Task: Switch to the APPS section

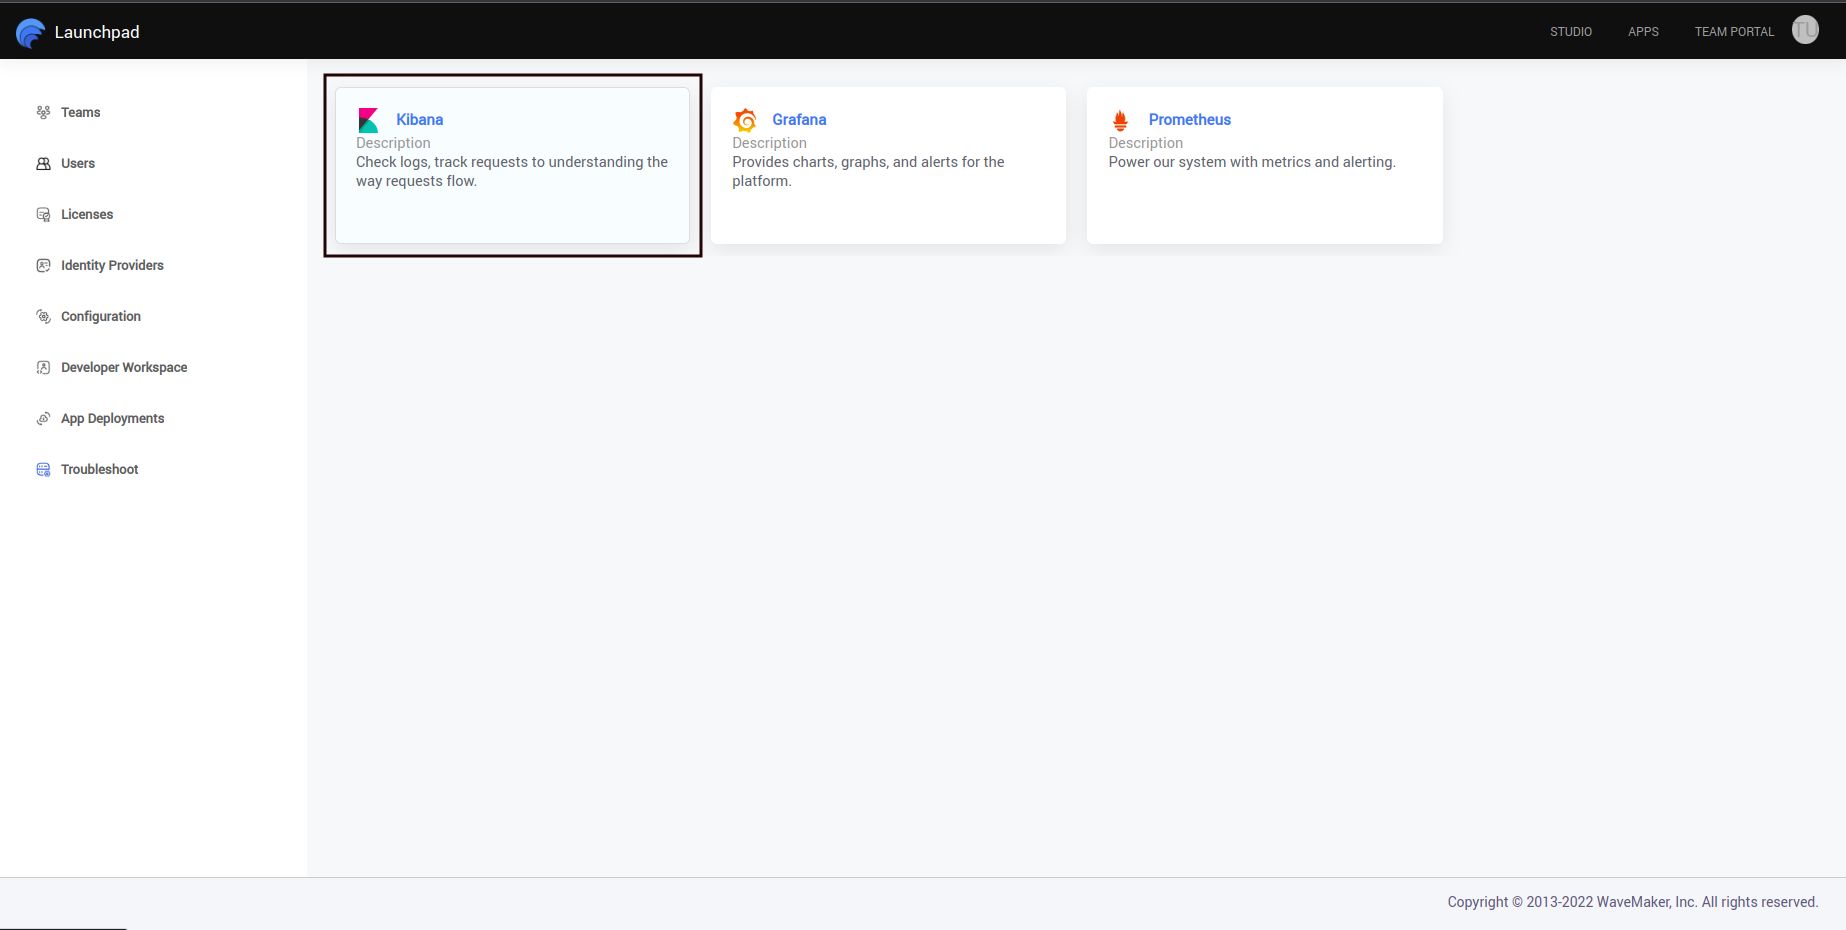Action: point(1643,31)
